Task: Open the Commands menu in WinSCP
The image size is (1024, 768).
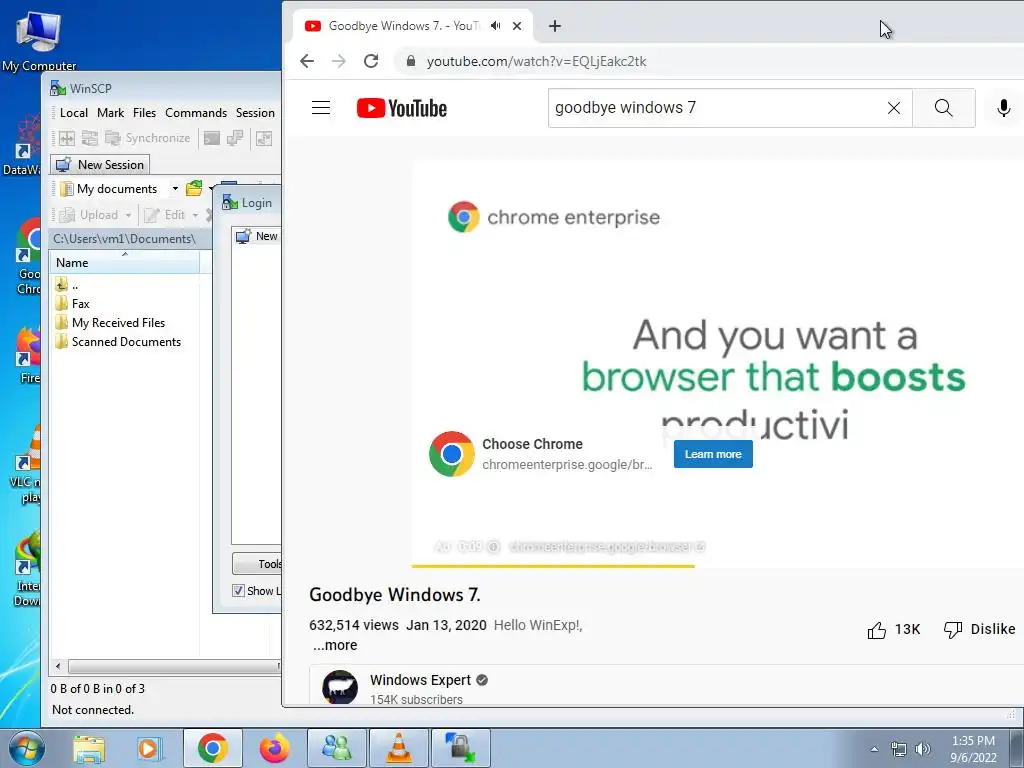Action: pyautogui.click(x=196, y=113)
